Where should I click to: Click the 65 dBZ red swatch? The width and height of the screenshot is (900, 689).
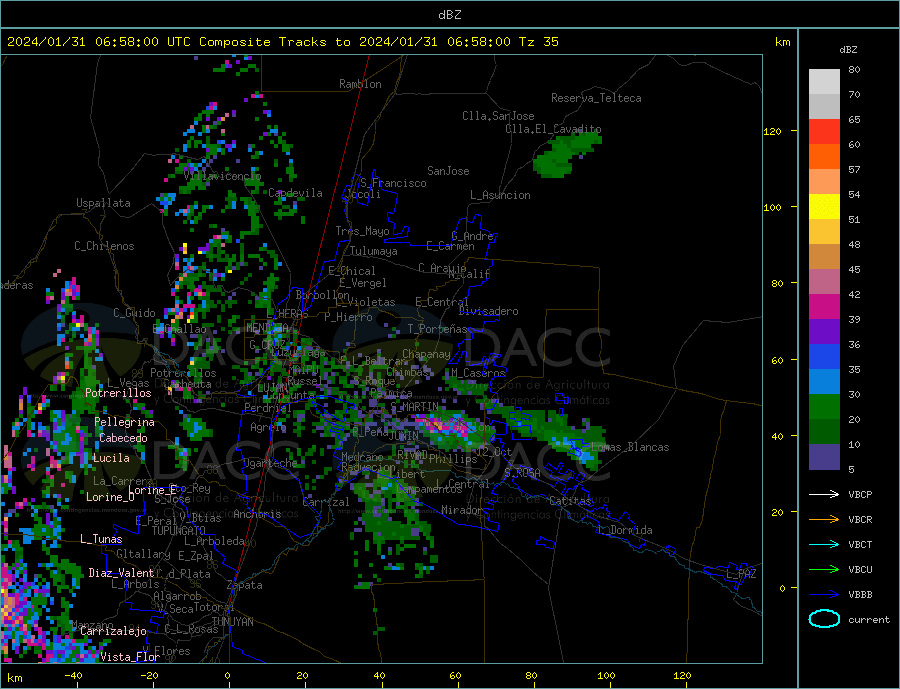(x=824, y=131)
